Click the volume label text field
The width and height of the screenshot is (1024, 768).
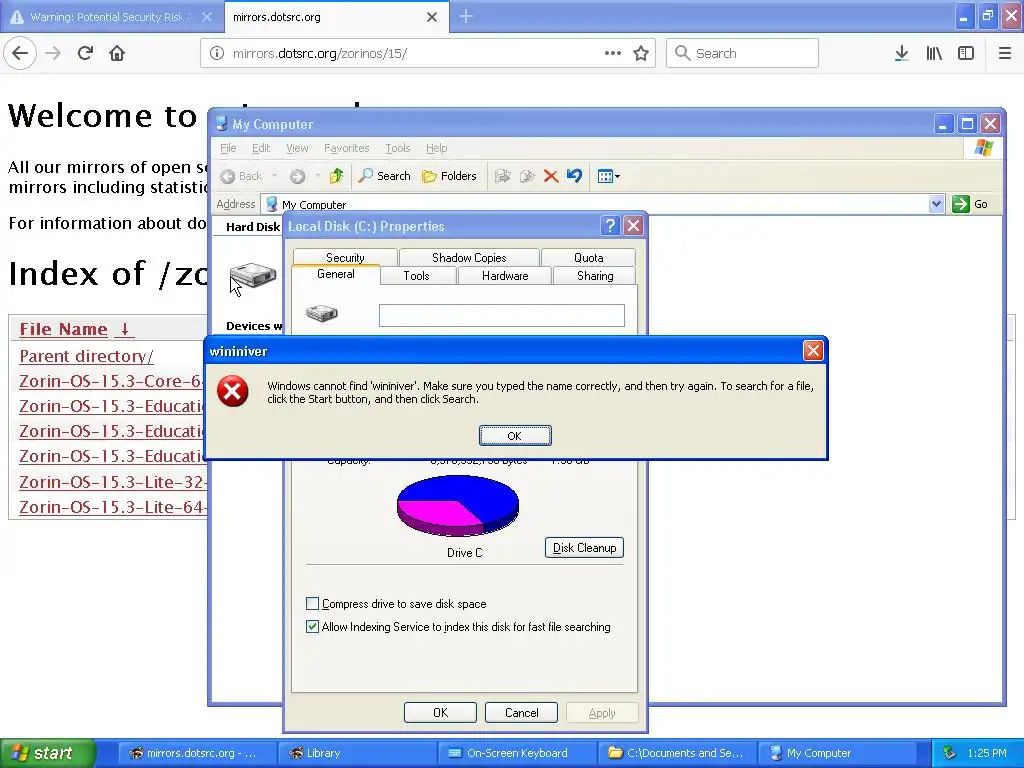[x=502, y=315]
